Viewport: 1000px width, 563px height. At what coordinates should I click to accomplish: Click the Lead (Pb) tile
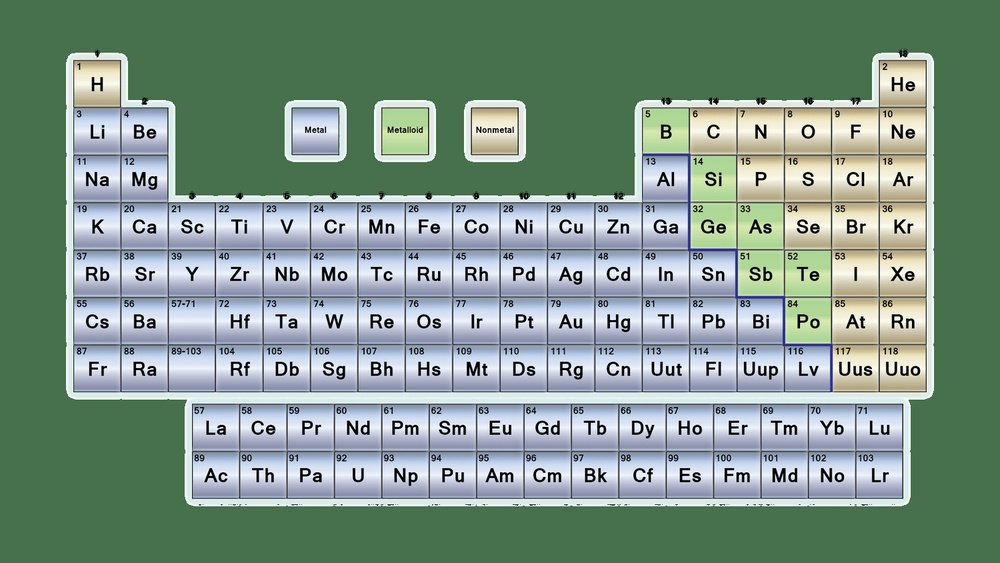(x=713, y=321)
